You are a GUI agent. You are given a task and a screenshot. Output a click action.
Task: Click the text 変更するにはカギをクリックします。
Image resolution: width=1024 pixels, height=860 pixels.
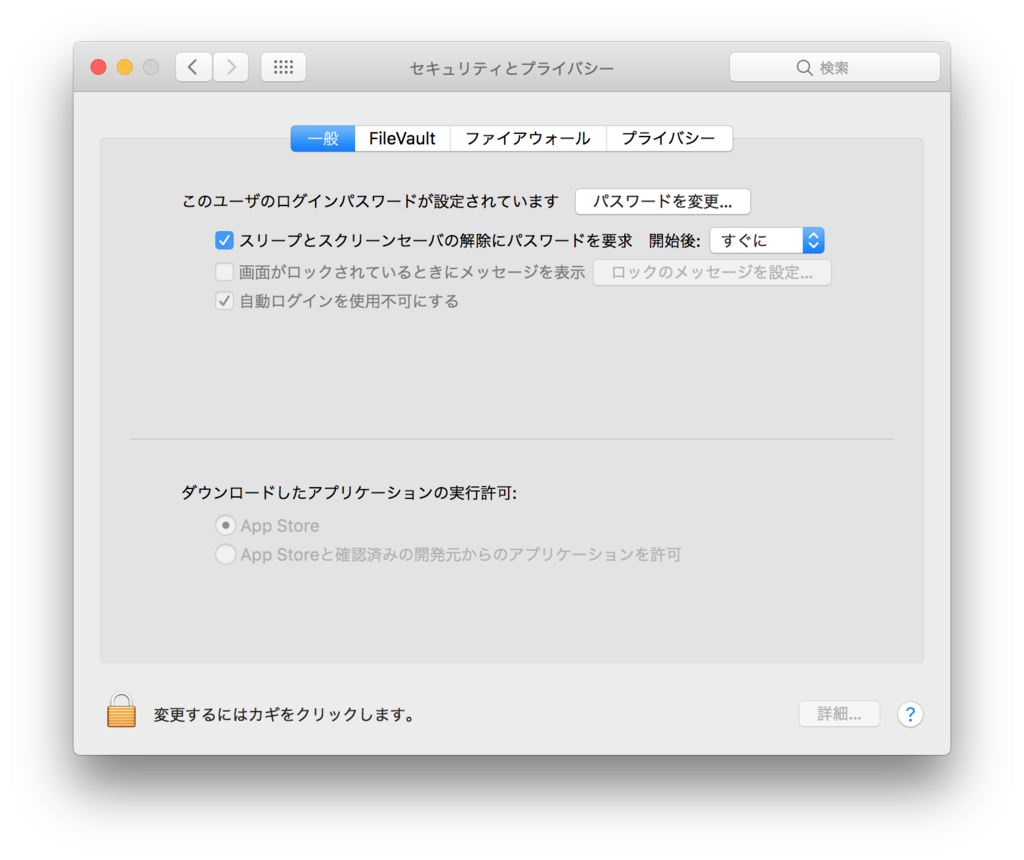(x=285, y=715)
